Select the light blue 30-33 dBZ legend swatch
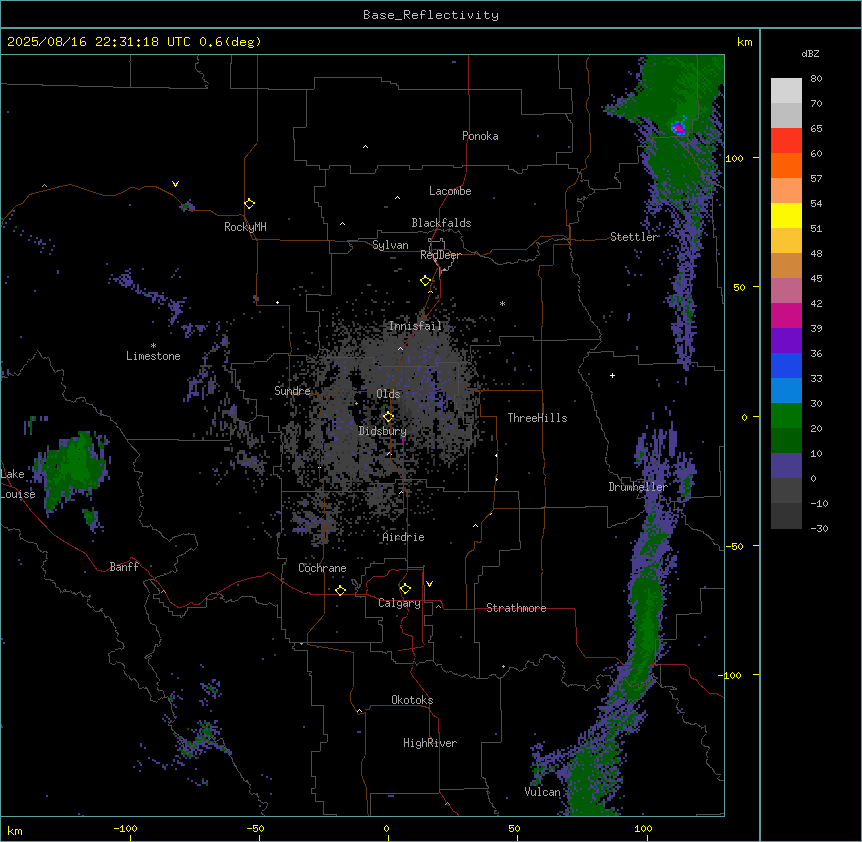This screenshot has height=842, width=862. pos(786,390)
